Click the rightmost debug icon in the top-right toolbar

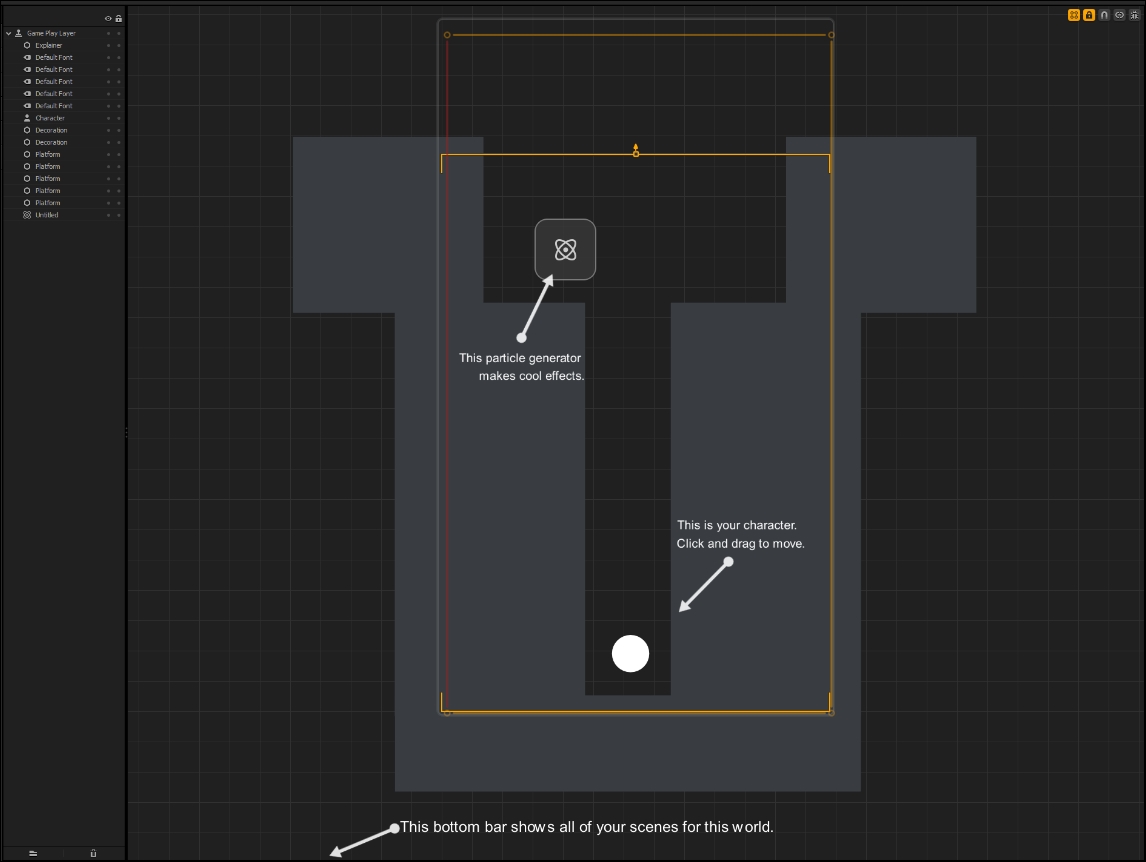[1134, 15]
